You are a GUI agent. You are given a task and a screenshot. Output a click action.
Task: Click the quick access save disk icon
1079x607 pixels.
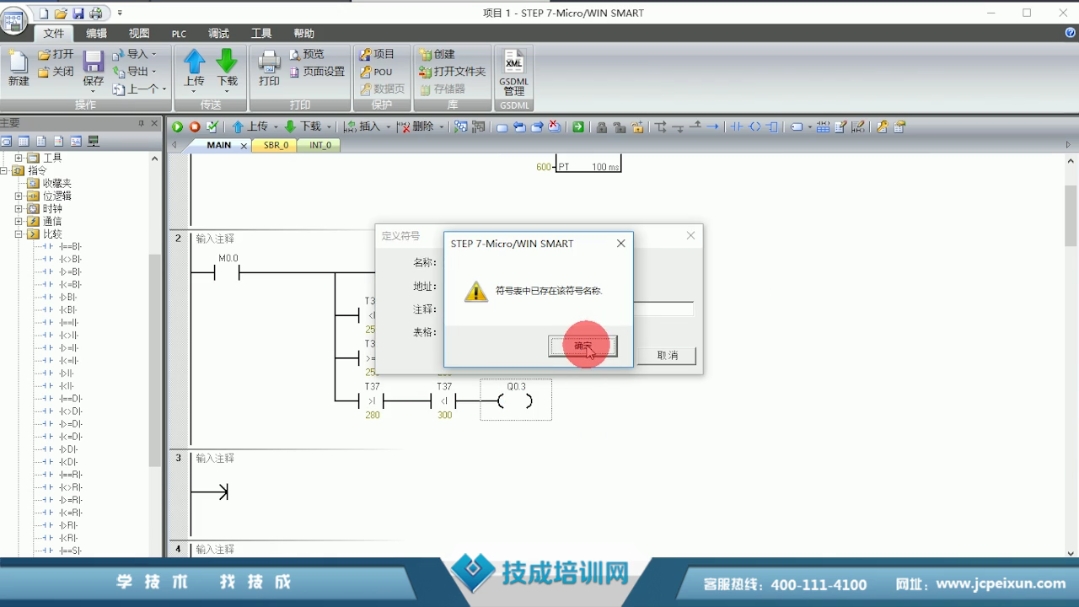coord(78,13)
